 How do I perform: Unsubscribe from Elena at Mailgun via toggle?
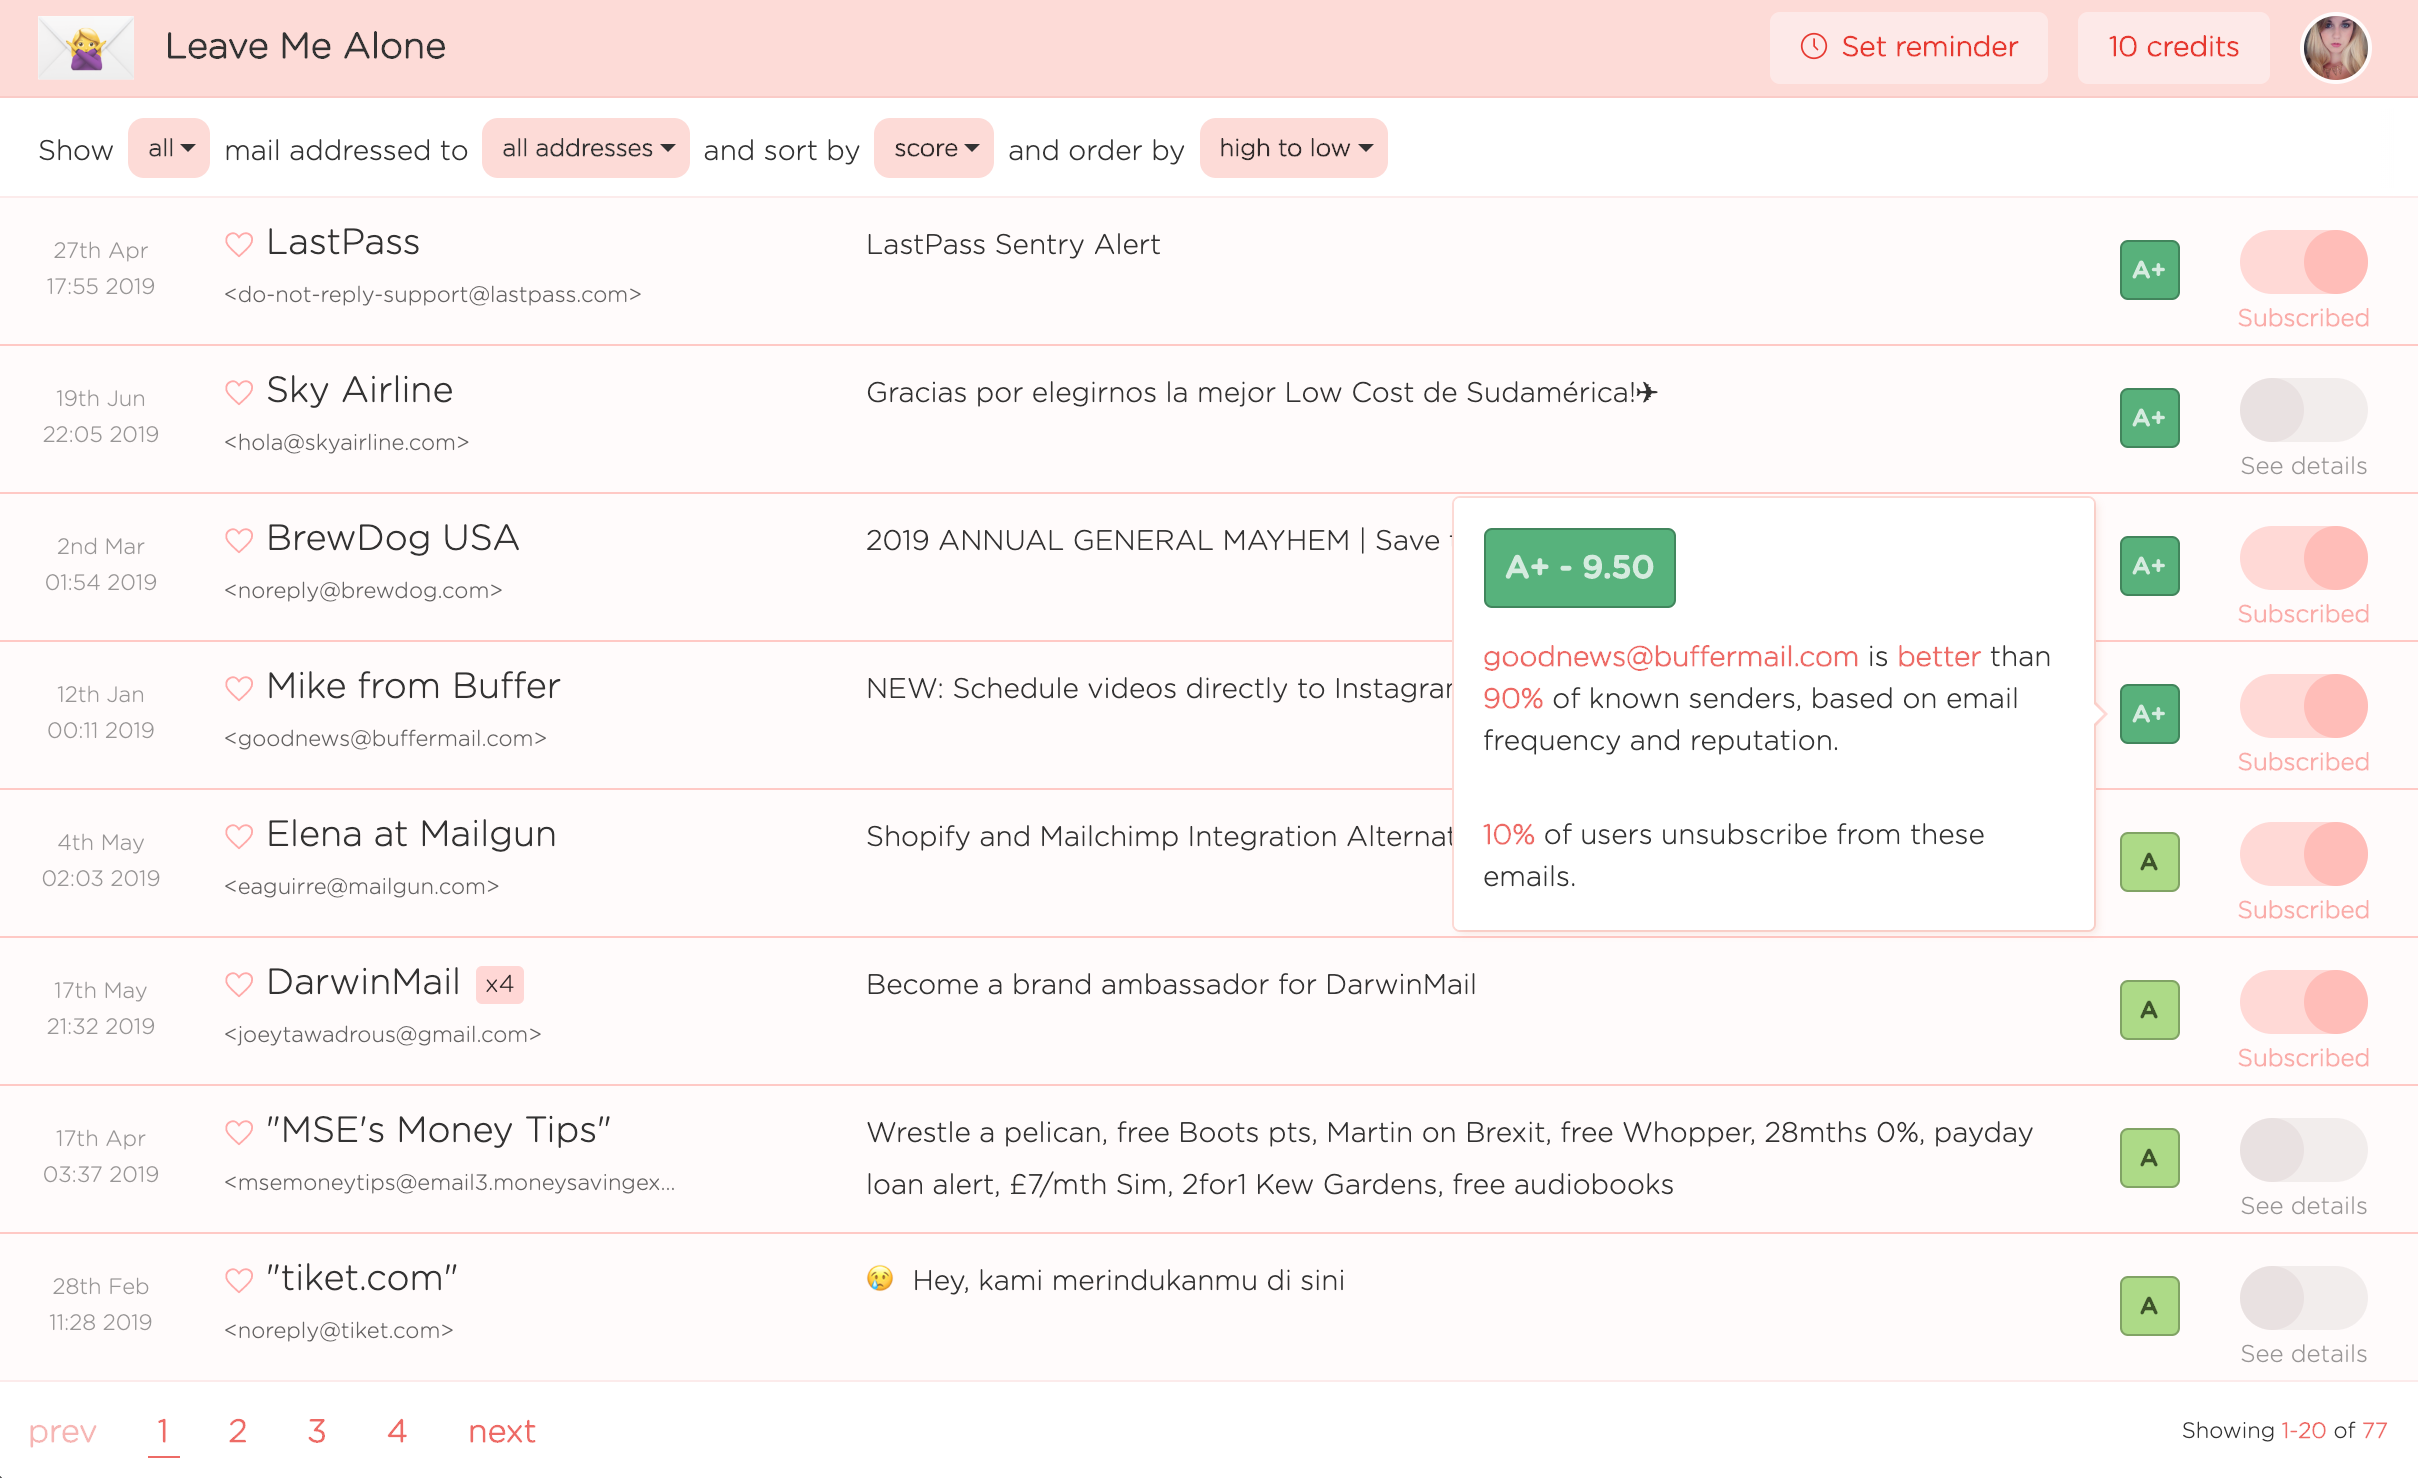click(x=2303, y=854)
